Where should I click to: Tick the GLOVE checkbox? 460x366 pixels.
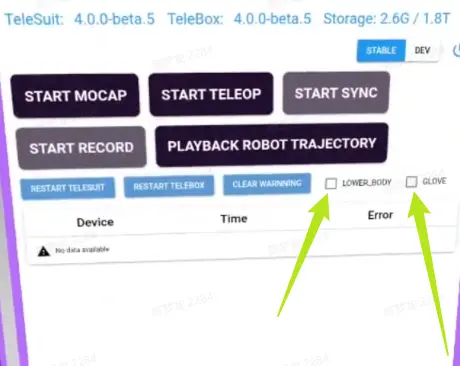click(411, 182)
